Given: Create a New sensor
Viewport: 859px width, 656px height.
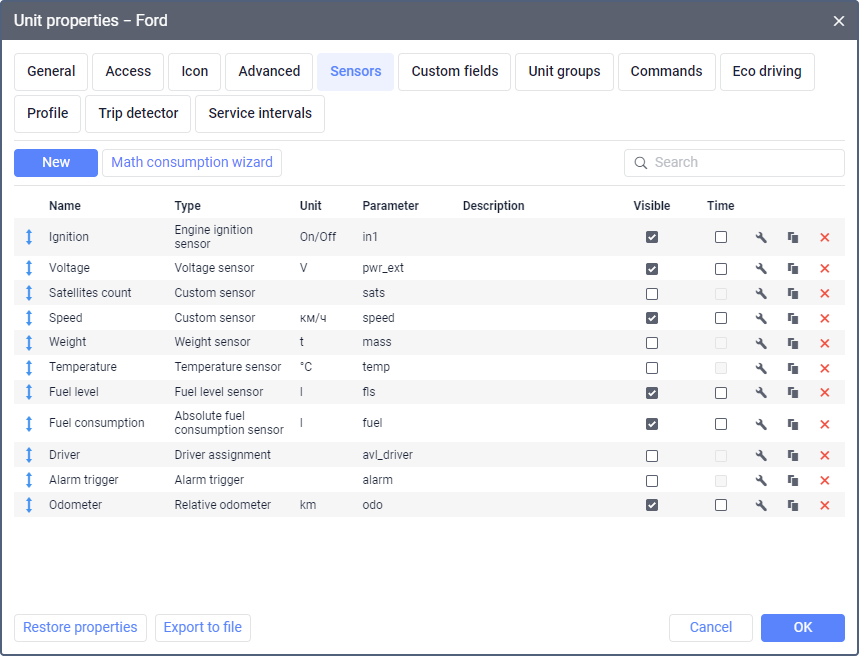Looking at the screenshot, I should [56, 163].
